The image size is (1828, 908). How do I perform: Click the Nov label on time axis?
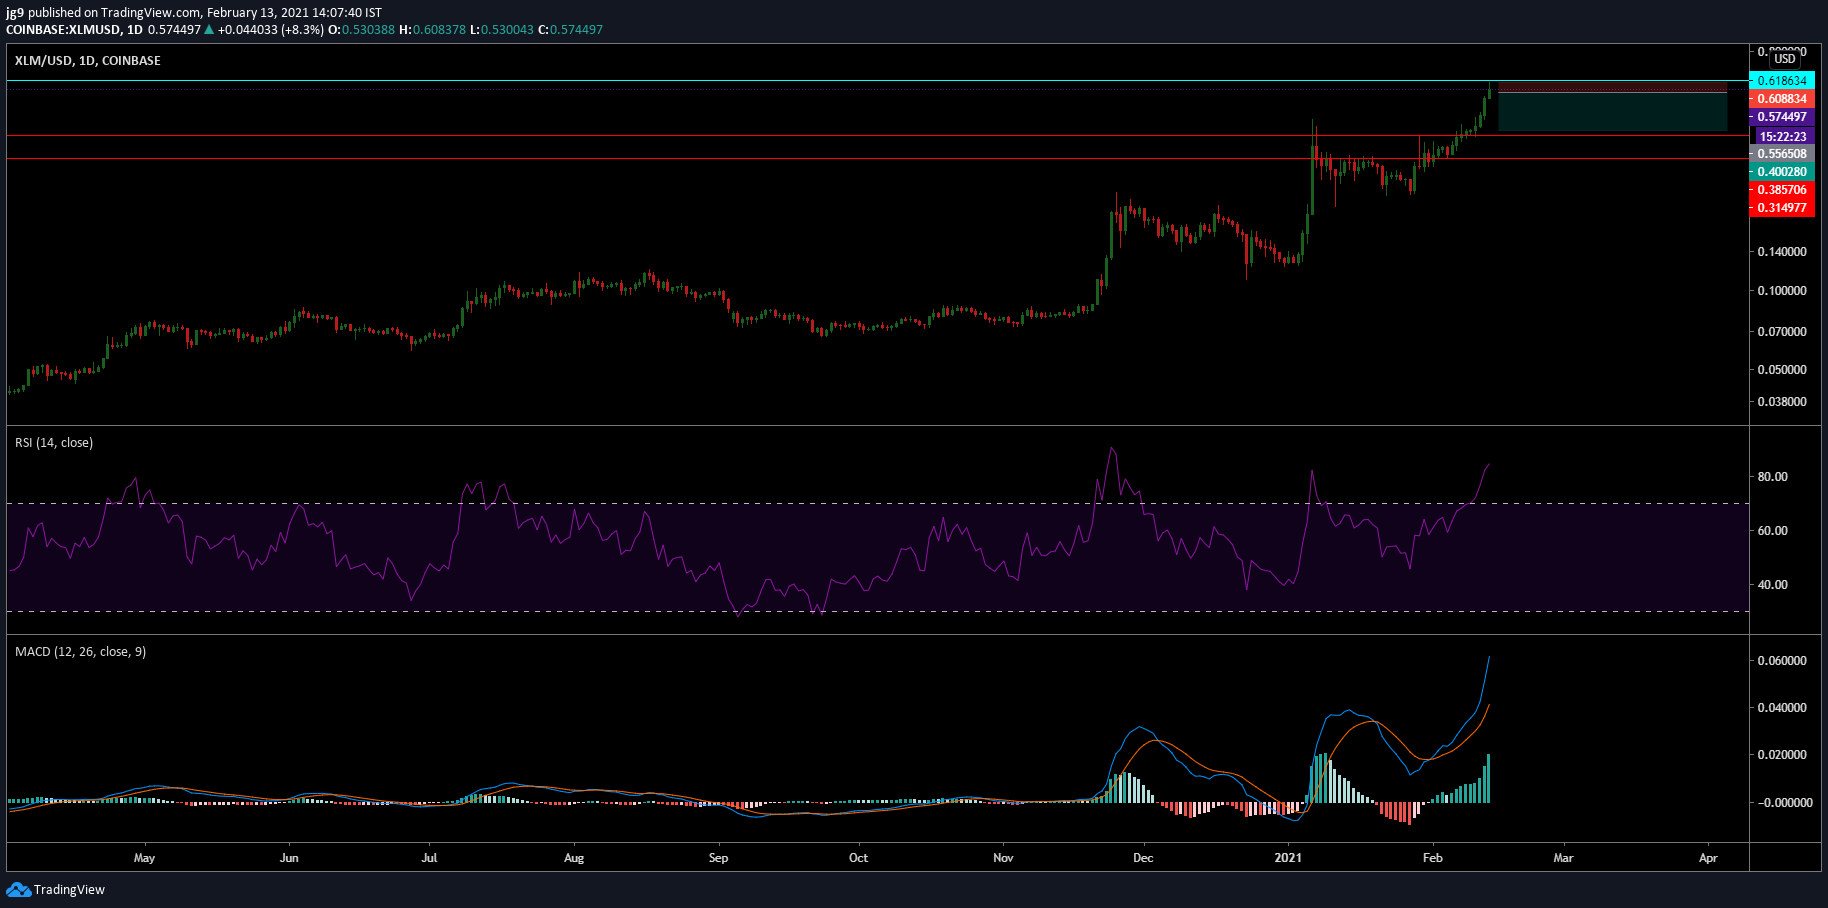point(1003,858)
